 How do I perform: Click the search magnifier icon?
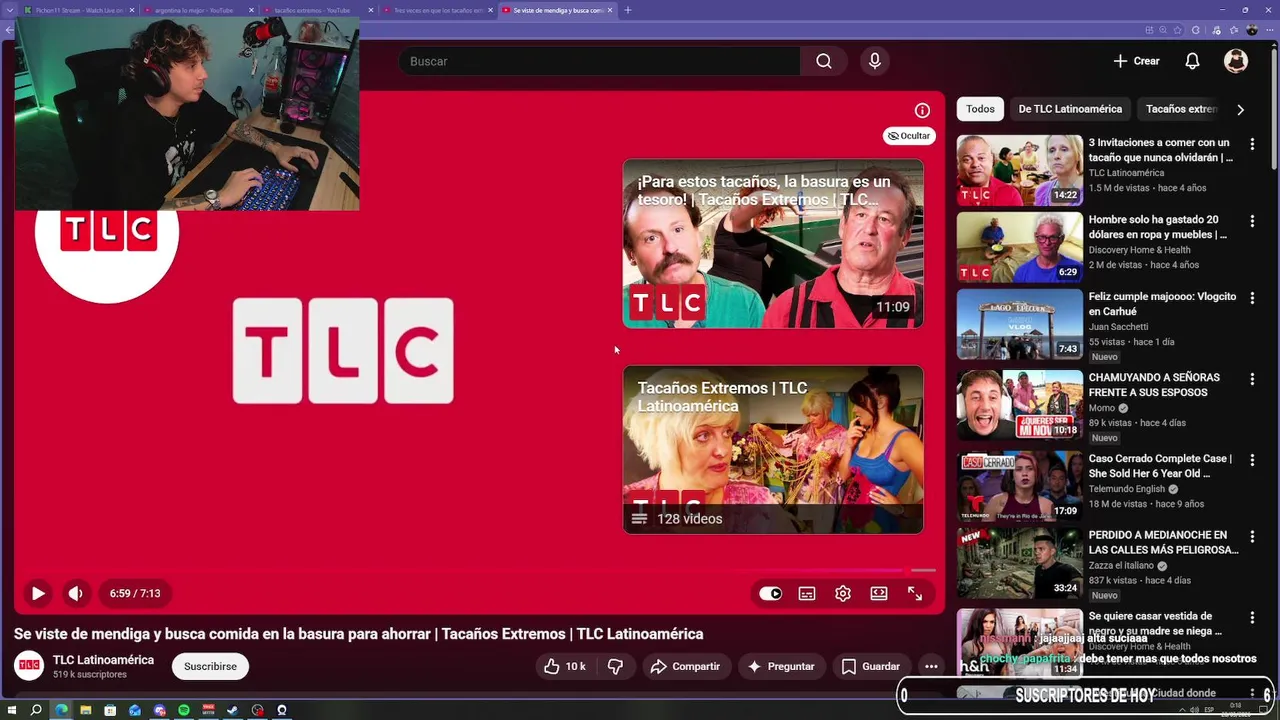click(x=823, y=61)
